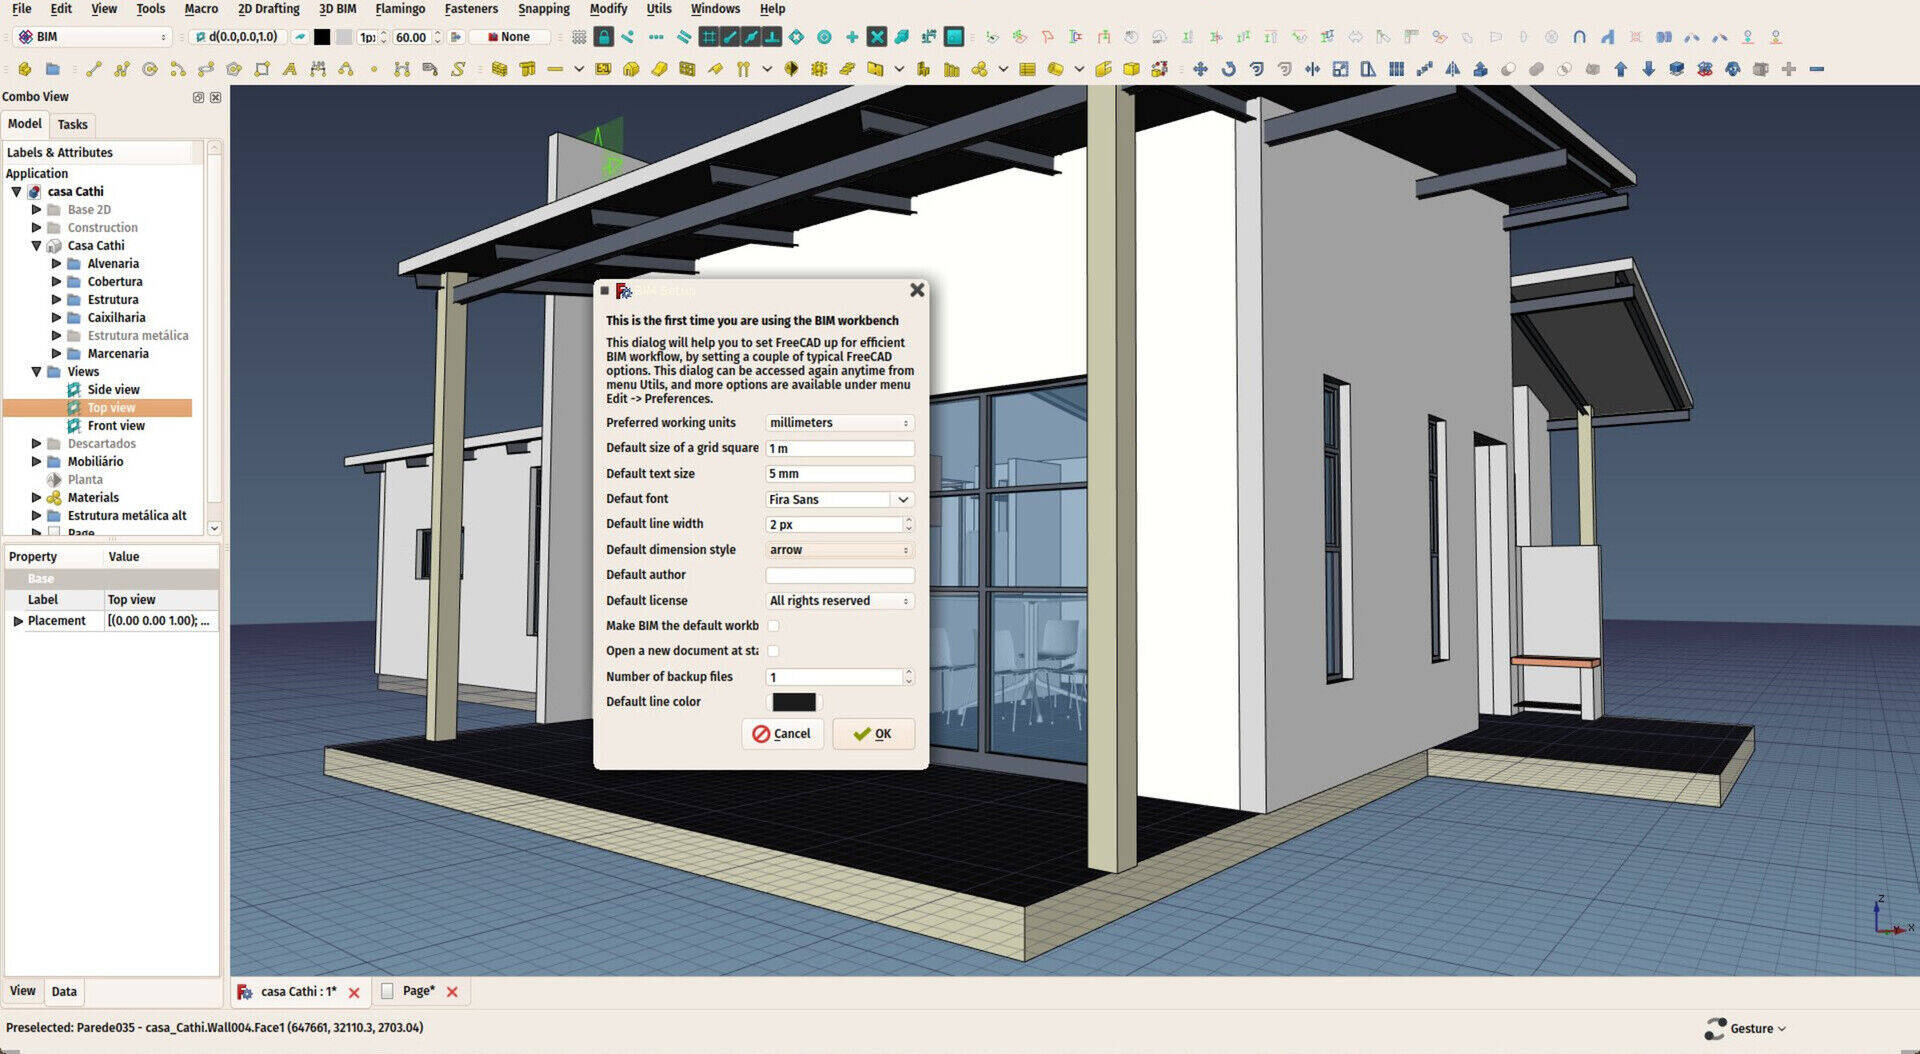Select the Text annotation tool
1920x1054 pixels.
pos(290,69)
